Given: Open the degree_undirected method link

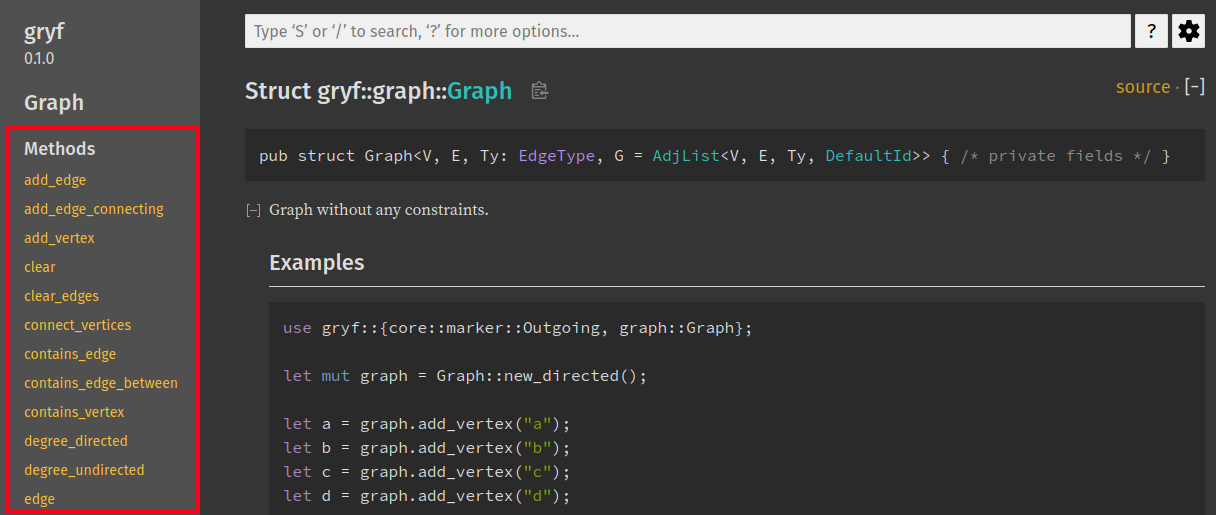Looking at the screenshot, I should 84,470.
